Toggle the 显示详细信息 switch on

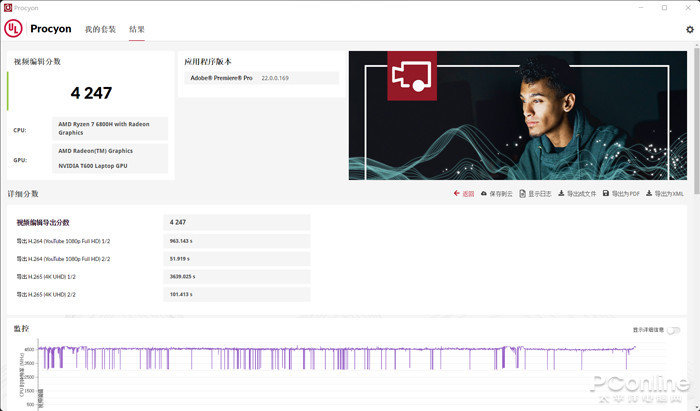click(x=673, y=330)
